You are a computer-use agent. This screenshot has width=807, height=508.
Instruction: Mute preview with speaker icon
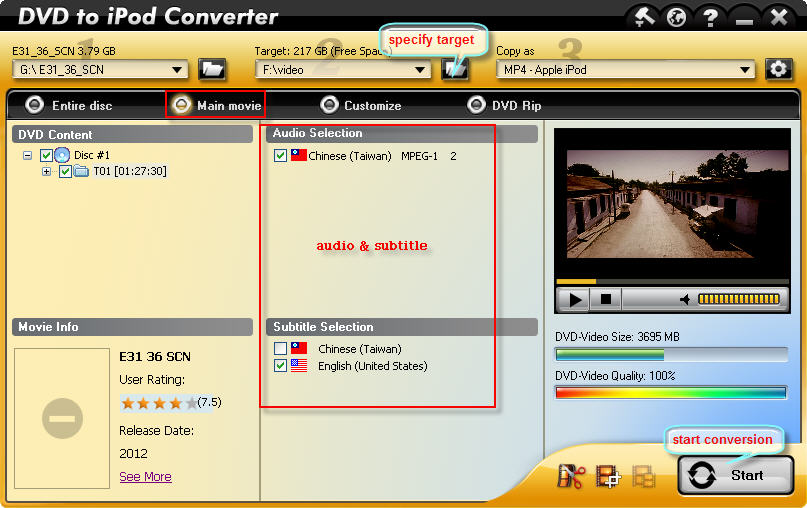click(x=685, y=299)
